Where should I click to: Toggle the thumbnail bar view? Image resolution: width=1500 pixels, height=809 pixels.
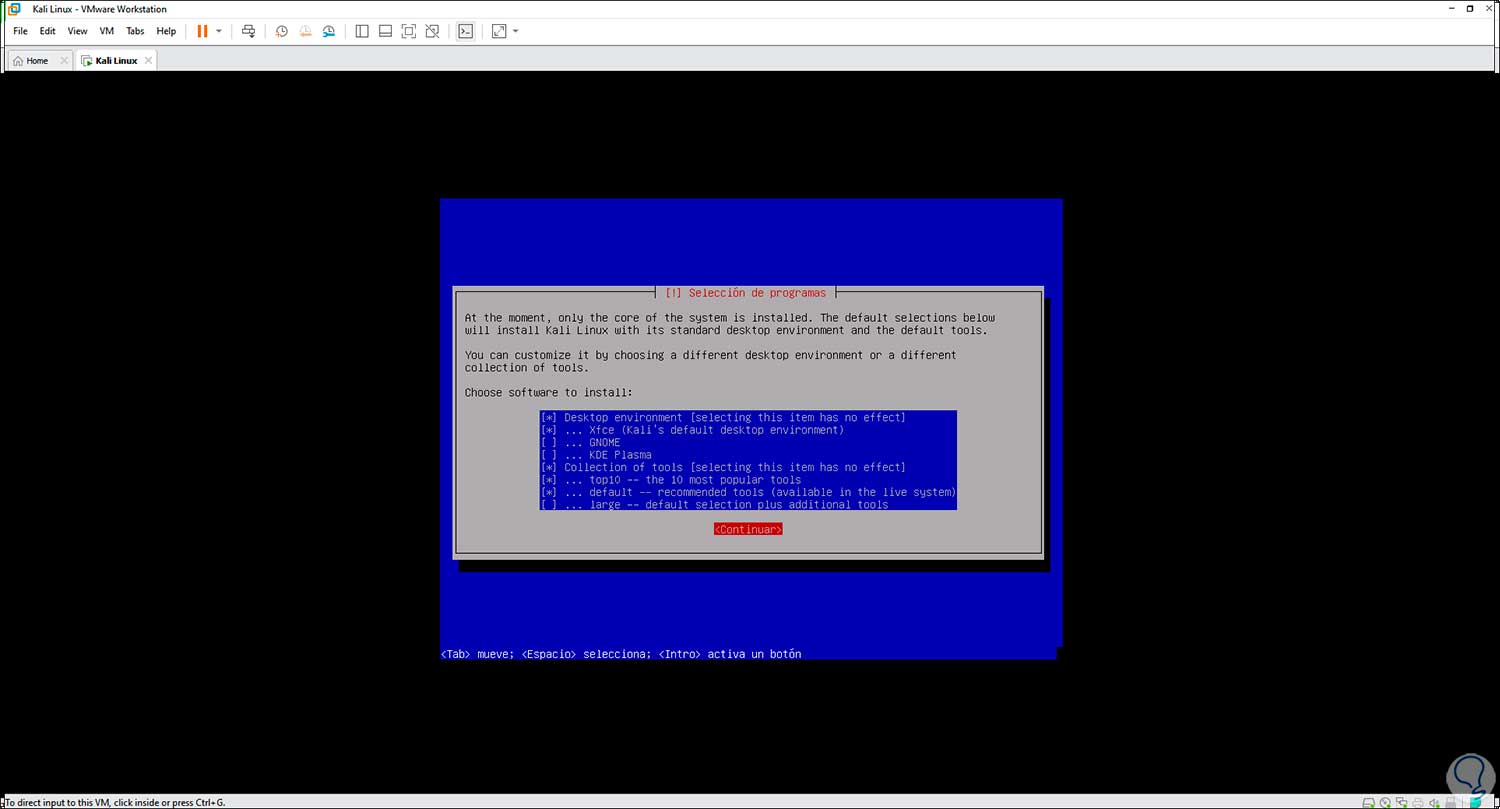385,31
